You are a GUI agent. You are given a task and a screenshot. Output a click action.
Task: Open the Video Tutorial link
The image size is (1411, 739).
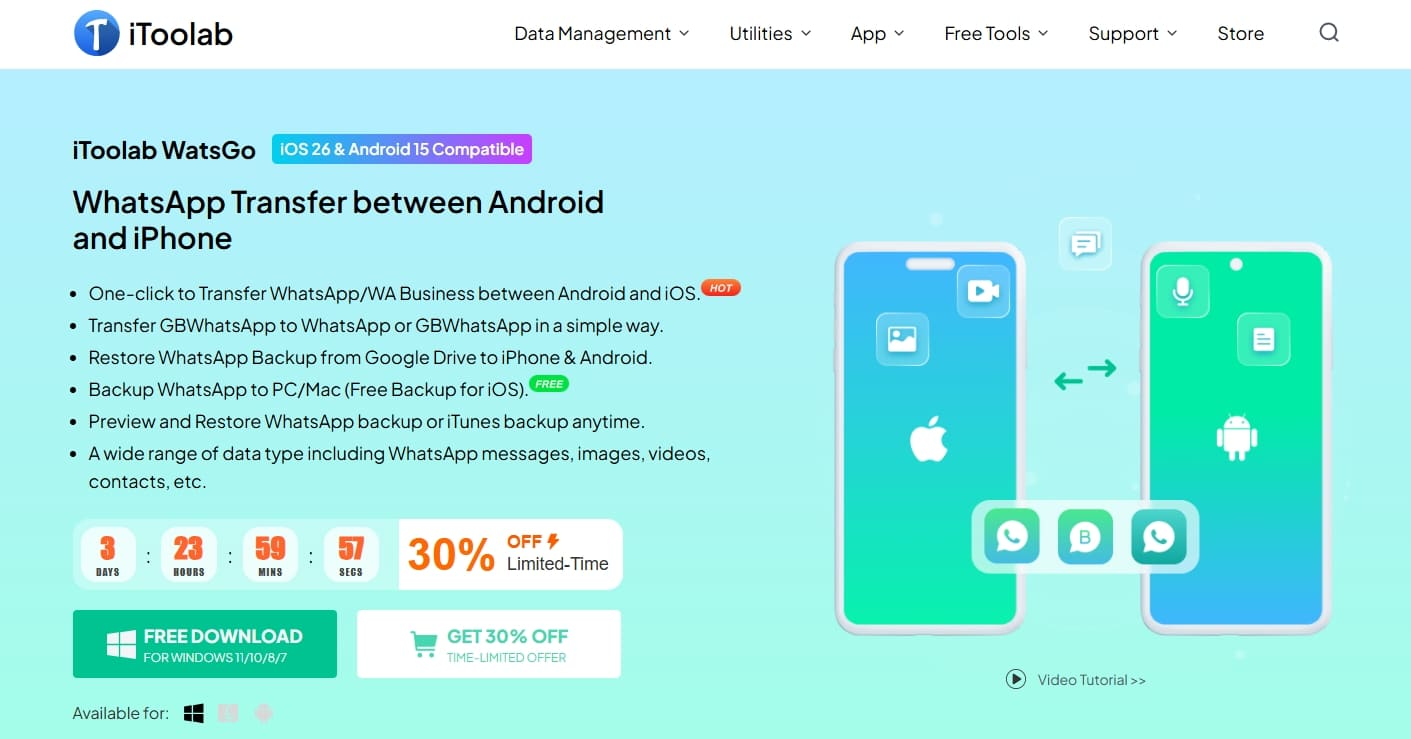click(1091, 680)
